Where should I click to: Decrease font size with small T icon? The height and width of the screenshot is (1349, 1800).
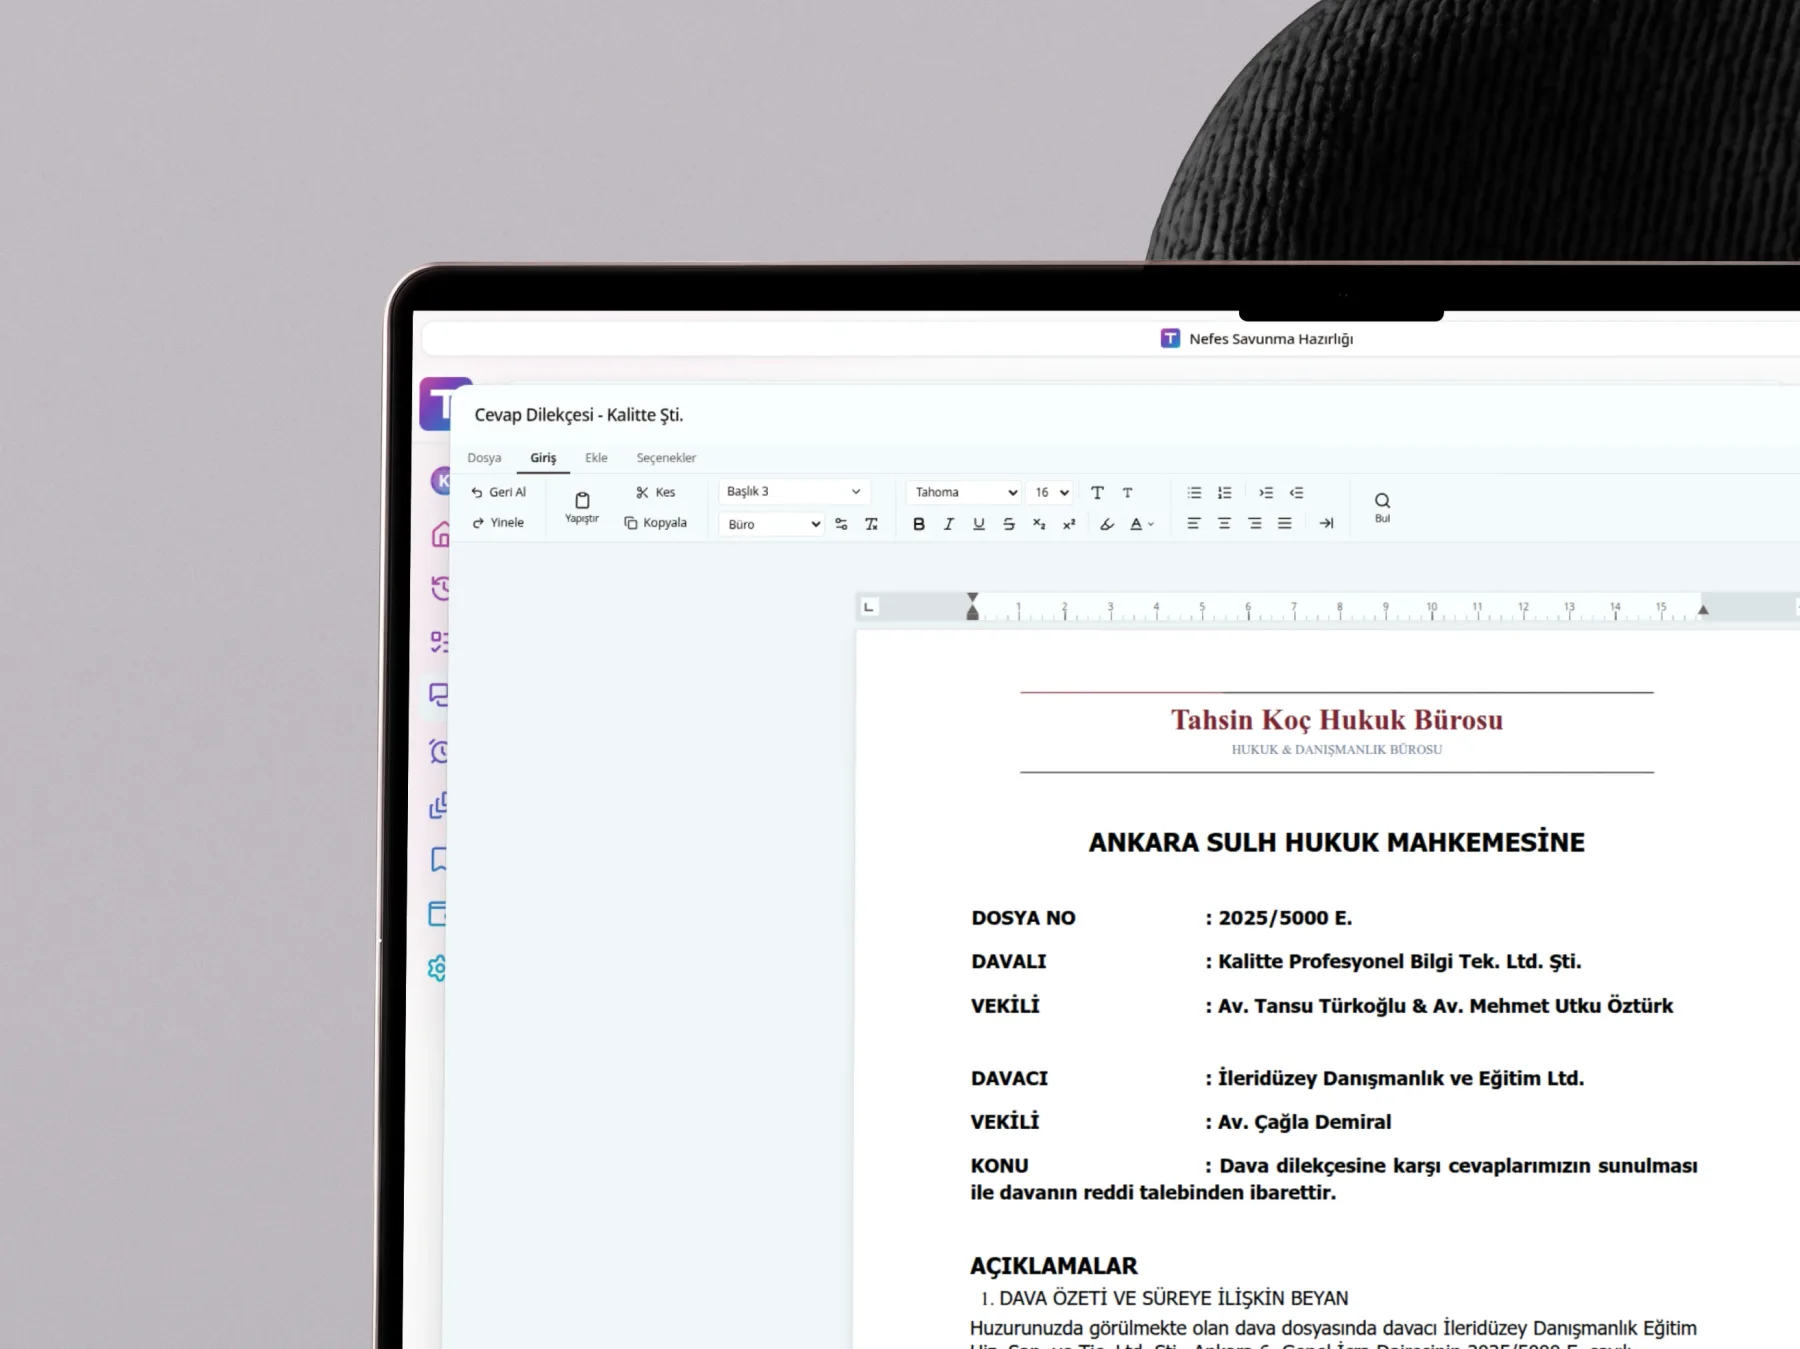click(1127, 492)
